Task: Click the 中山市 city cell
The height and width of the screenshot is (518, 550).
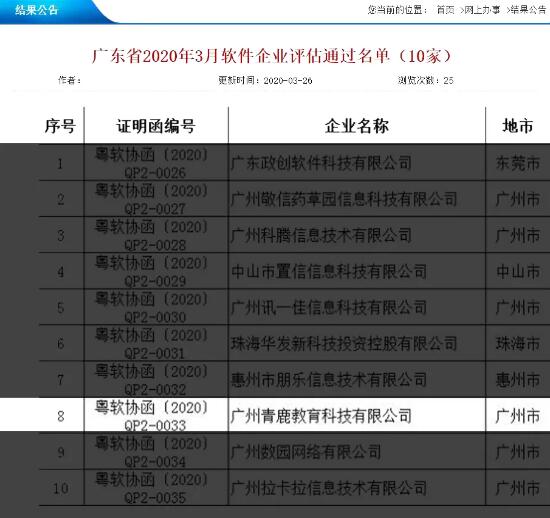Action: pyautogui.click(x=518, y=271)
